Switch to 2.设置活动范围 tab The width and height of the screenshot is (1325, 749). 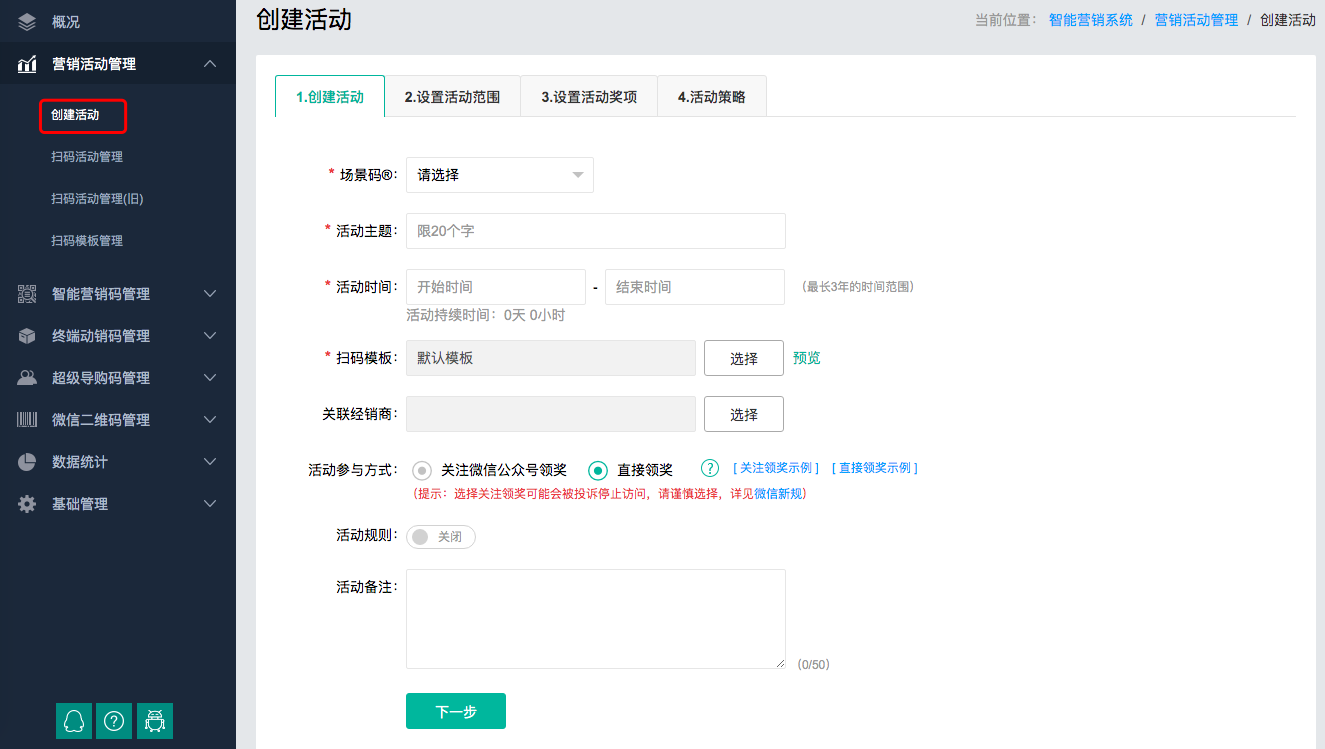(453, 97)
